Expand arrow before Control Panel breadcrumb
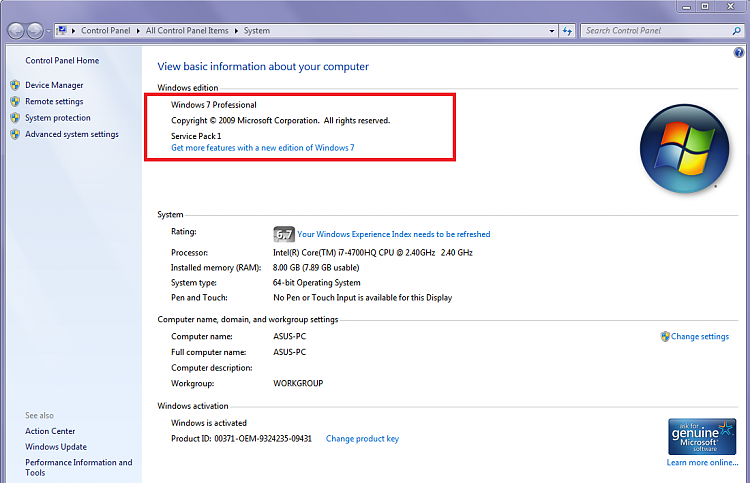Image resolution: width=750 pixels, height=483 pixels. 74,31
